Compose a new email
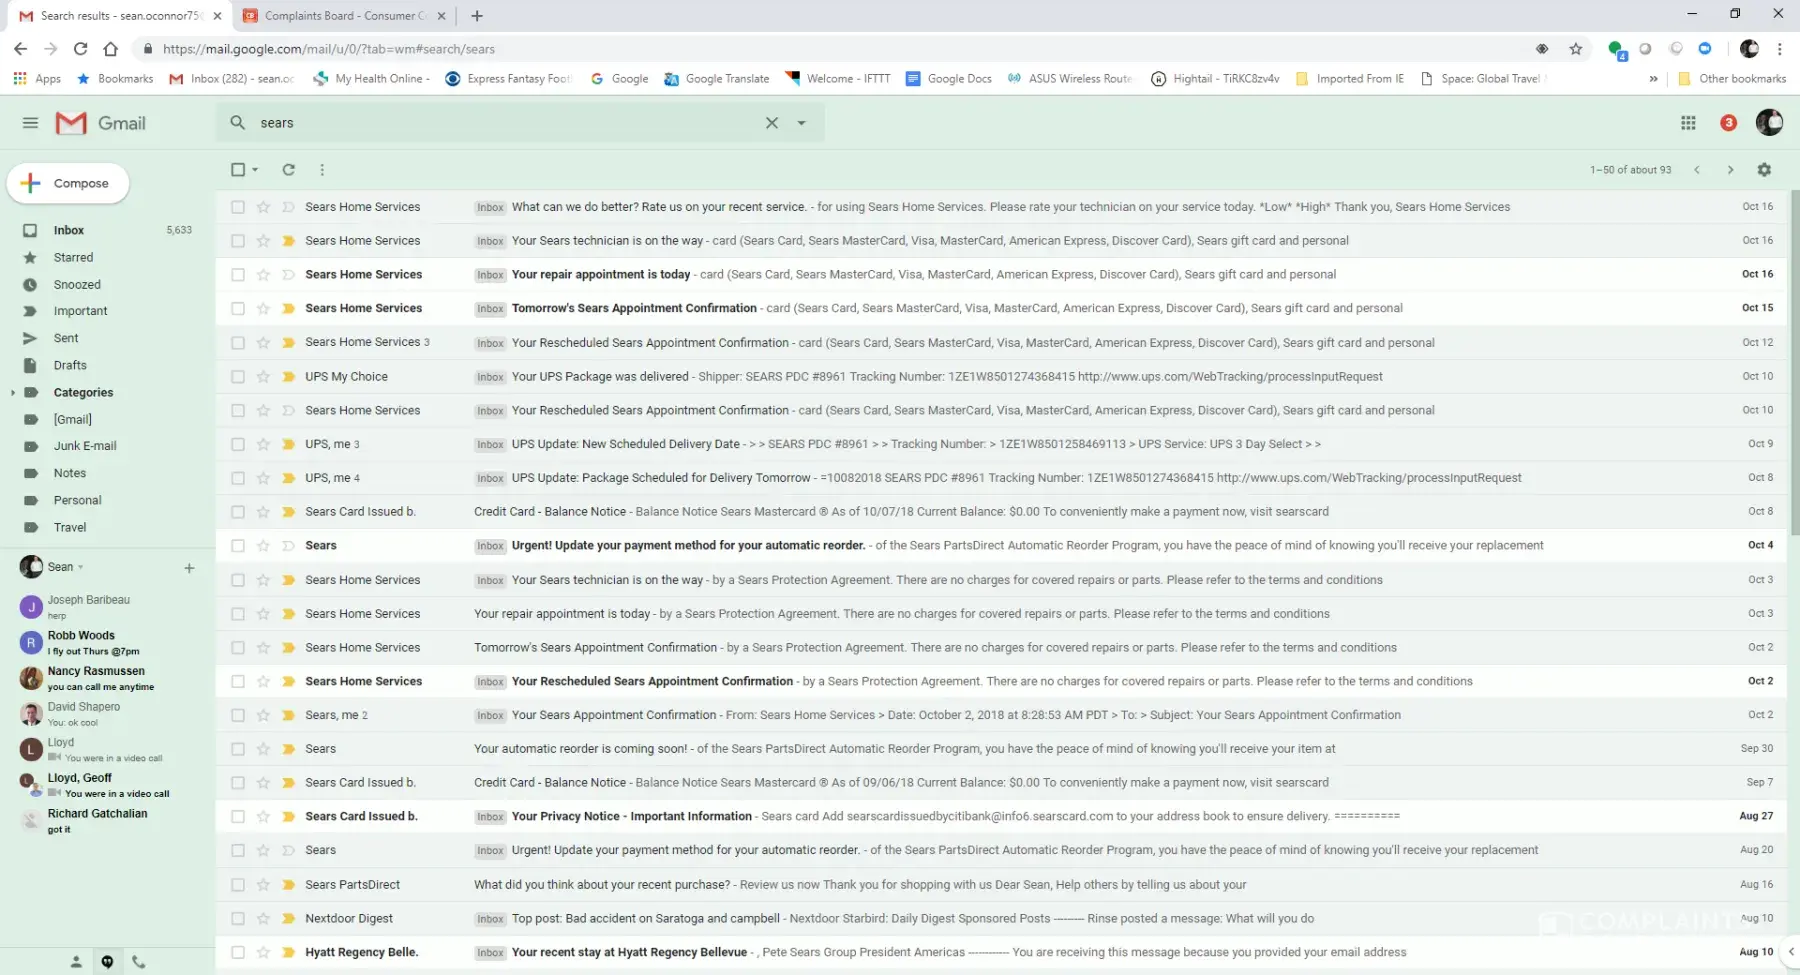Viewport: 1800px width, 975px height. pyautogui.click(x=68, y=183)
